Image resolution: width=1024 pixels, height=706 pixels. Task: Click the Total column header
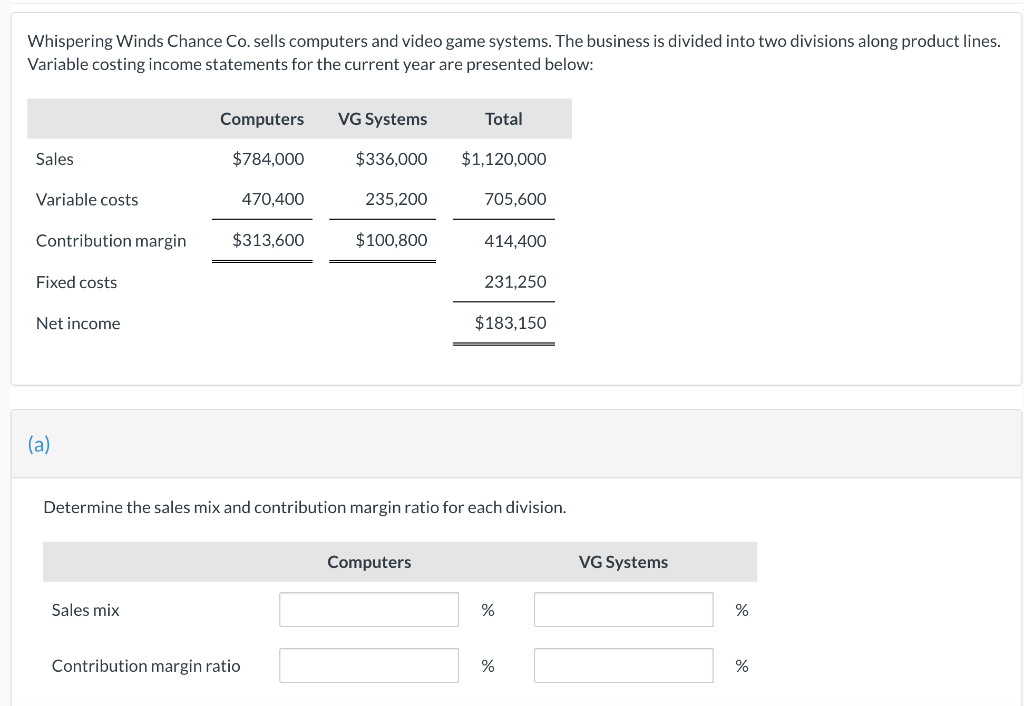click(x=504, y=119)
